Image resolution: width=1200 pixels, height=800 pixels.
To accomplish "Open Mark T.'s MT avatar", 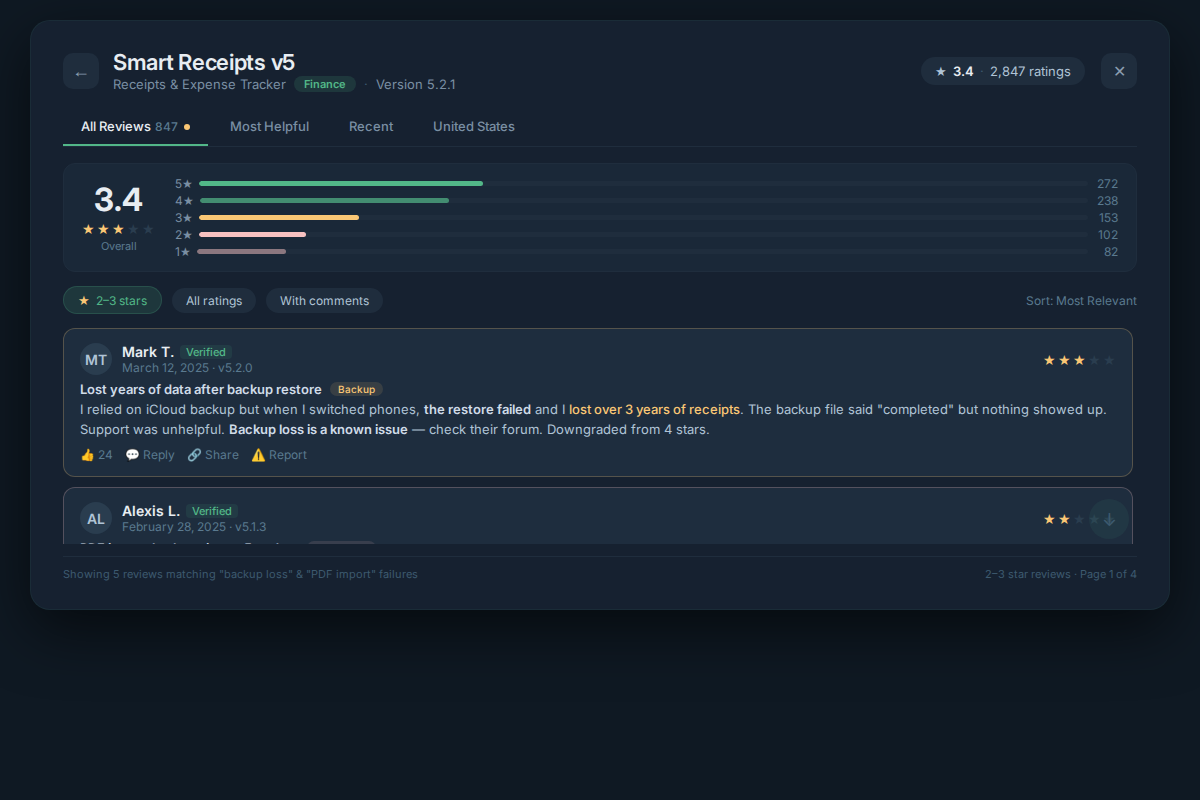I will click(96, 360).
